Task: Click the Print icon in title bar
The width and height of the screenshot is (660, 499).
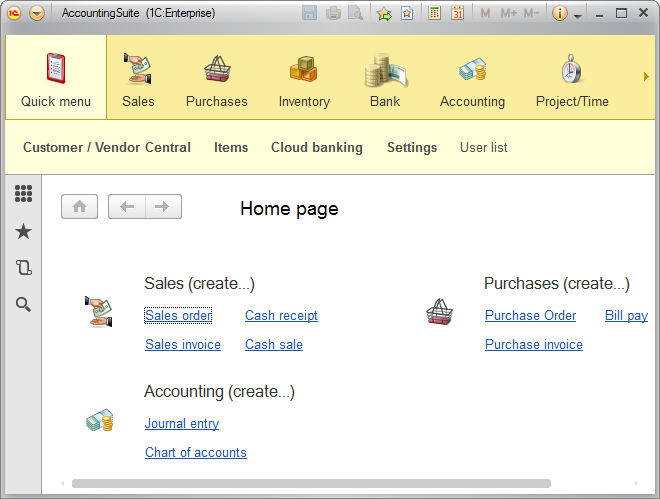Action: pyautogui.click(x=333, y=13)
